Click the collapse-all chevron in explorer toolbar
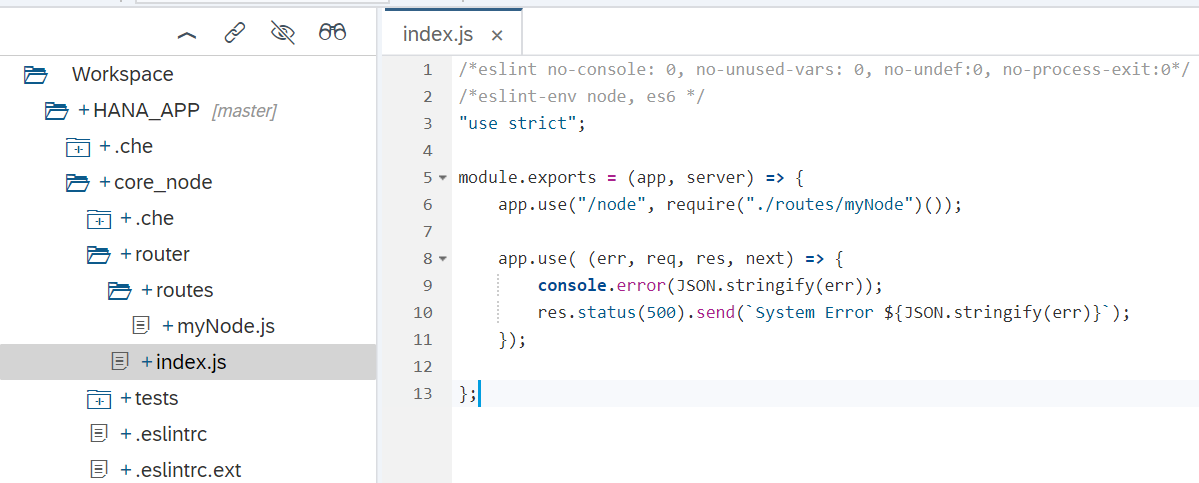Viewport: 1199px width, 483px height. tap(187, 34)
